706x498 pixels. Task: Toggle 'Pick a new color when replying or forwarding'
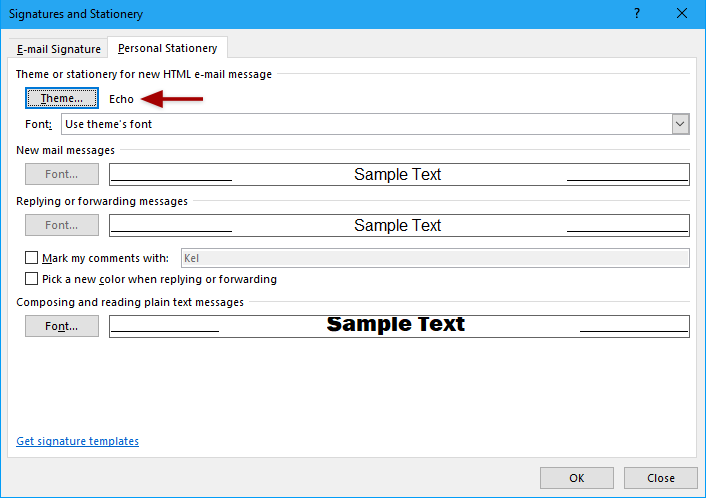pyautogui.click(x=32, y=279)
